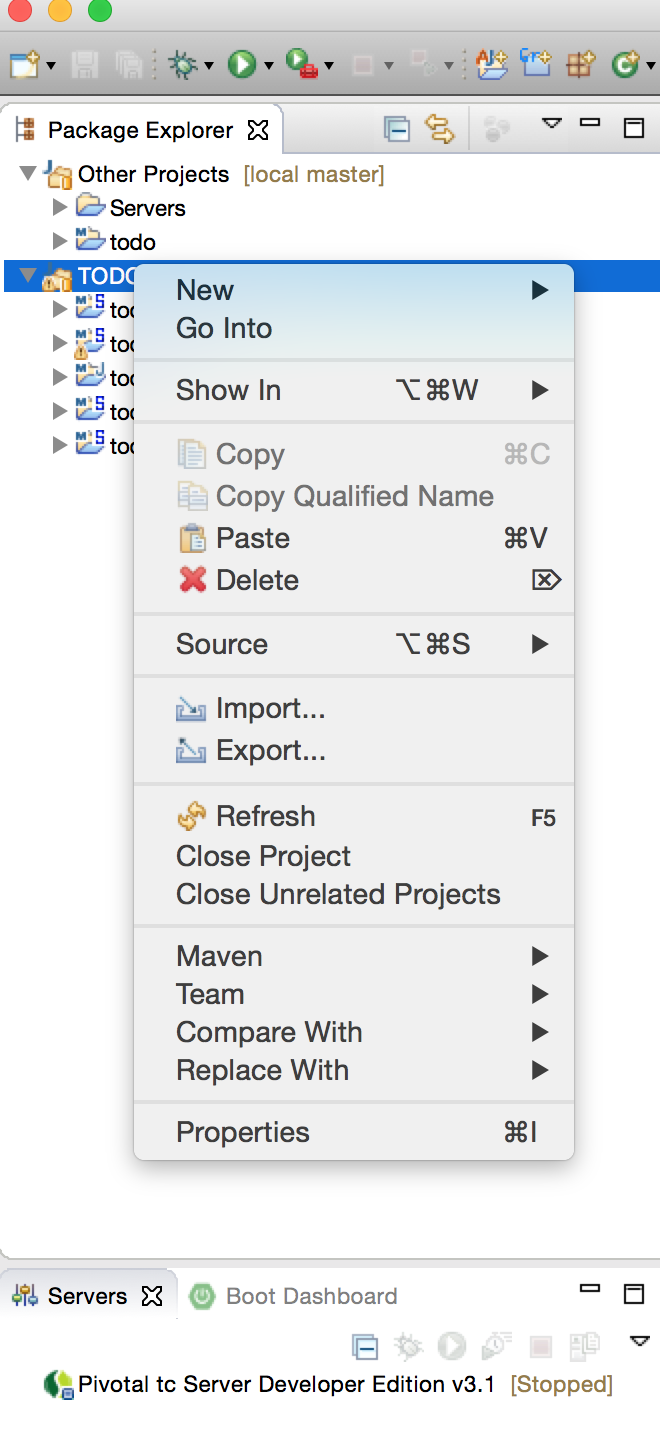Expand the Servers folder in the tree
The width and height of the screenshot is (660, 1448).
pyautogui.click(x=60, y=208)
